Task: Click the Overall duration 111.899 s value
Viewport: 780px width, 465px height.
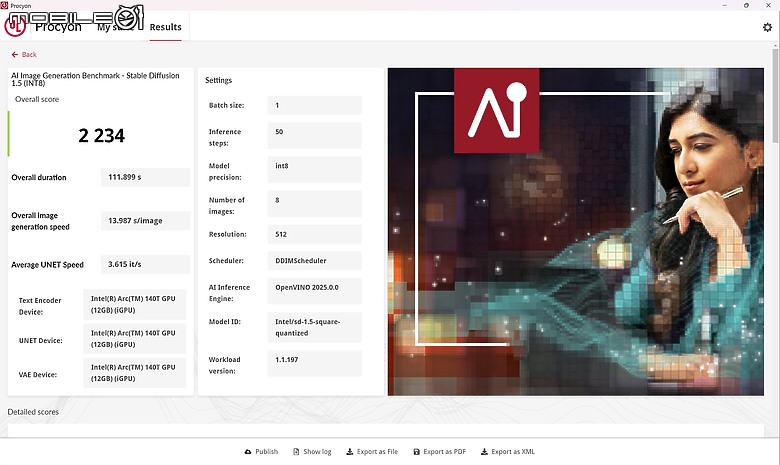Action: click(x=145, y=177)
